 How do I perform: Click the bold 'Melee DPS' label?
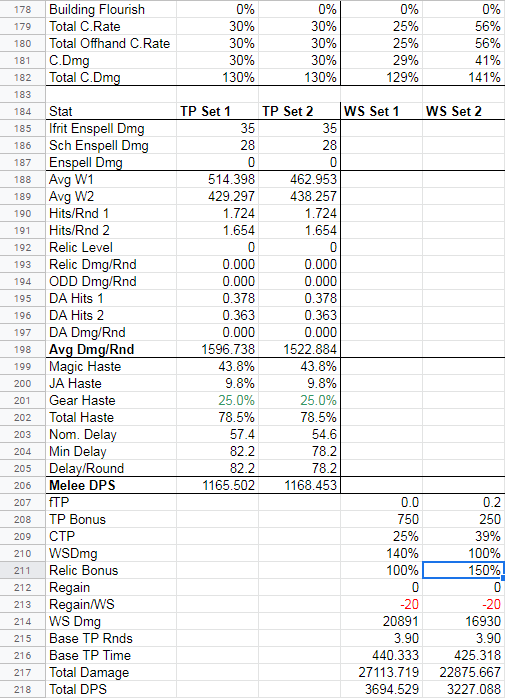[x=82, y=485]
